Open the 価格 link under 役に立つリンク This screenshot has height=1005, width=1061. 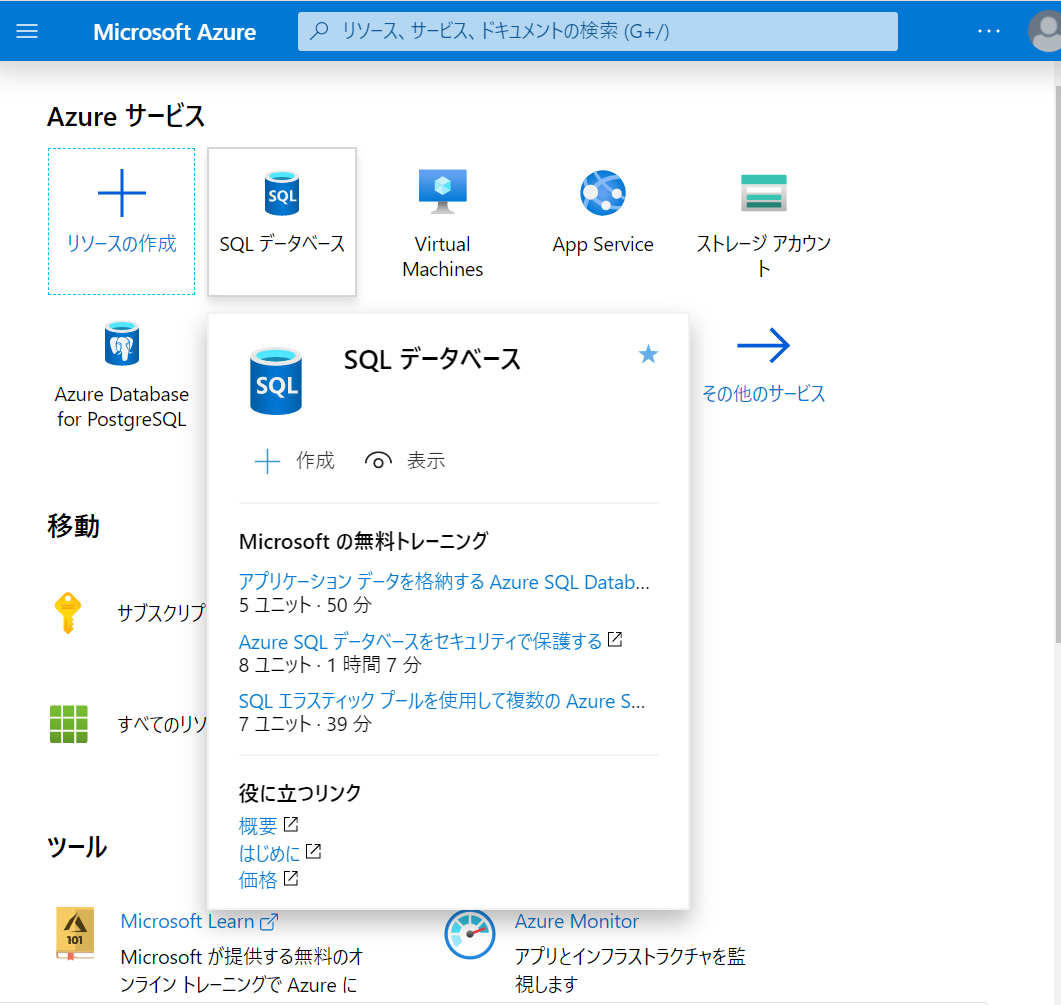(x=260, y=879)
